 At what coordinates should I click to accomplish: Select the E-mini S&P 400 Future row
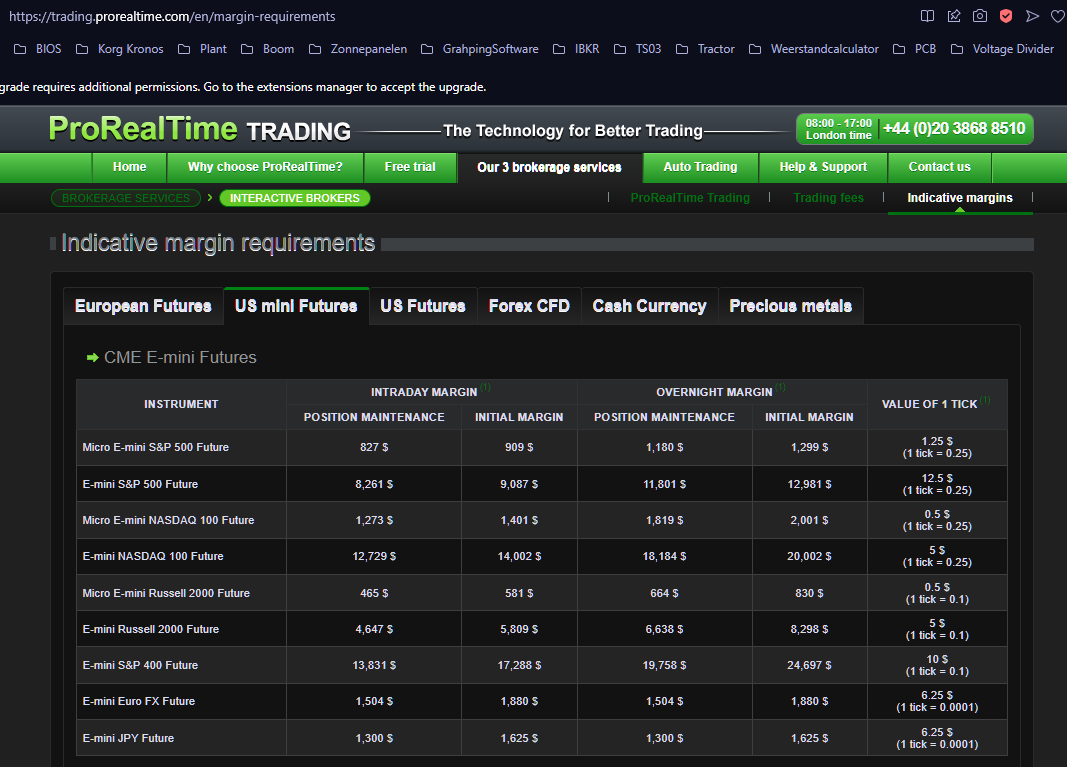[x=542, y=665]
